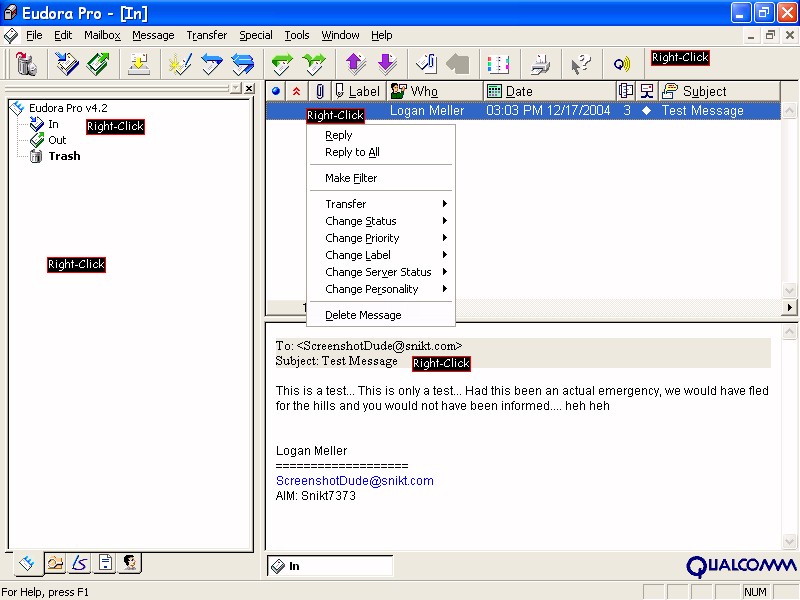Click the Forward message toolbar icon

282,64
